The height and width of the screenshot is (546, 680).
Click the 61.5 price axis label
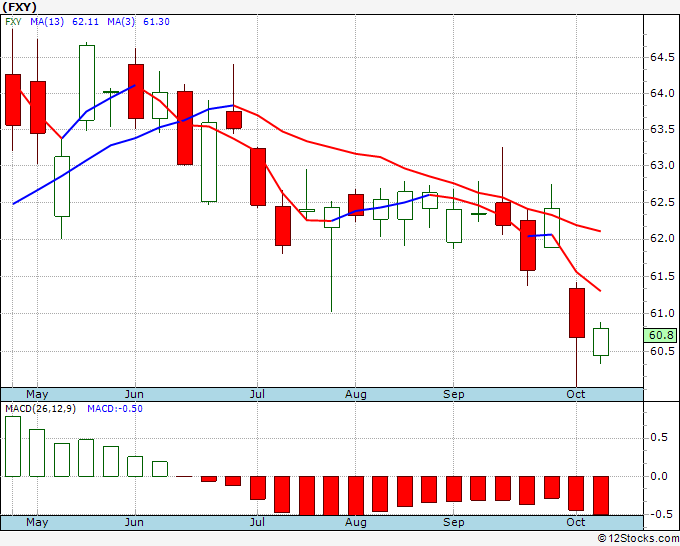click(662, 276)
